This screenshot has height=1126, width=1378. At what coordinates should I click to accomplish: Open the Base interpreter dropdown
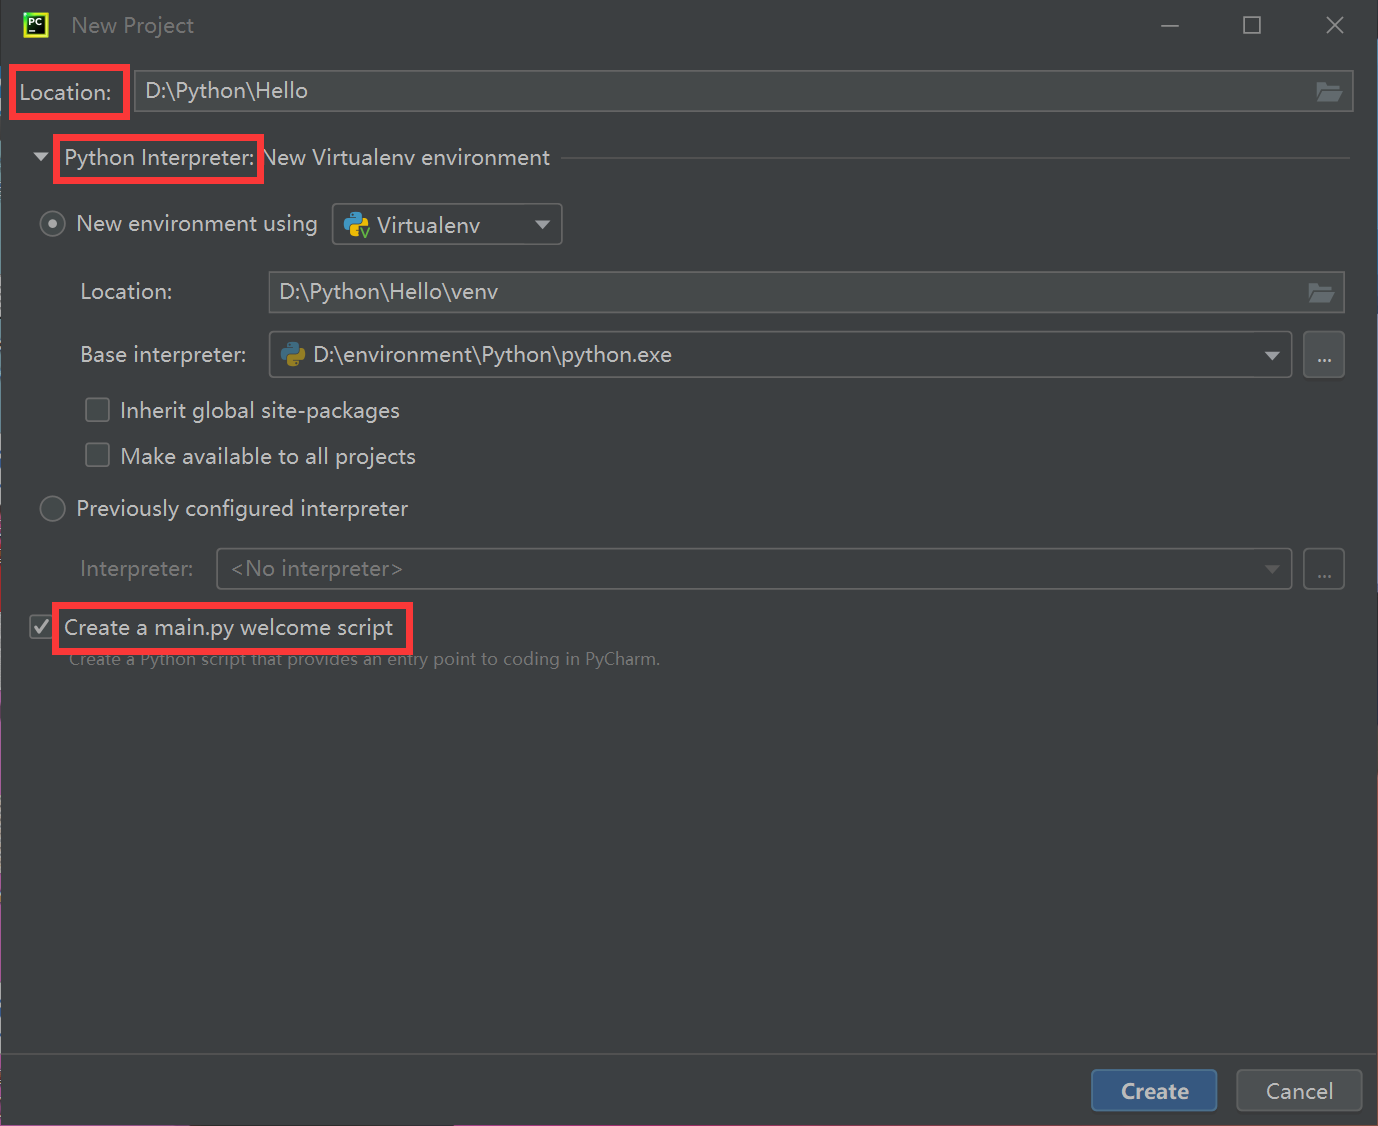pos(780,355)
